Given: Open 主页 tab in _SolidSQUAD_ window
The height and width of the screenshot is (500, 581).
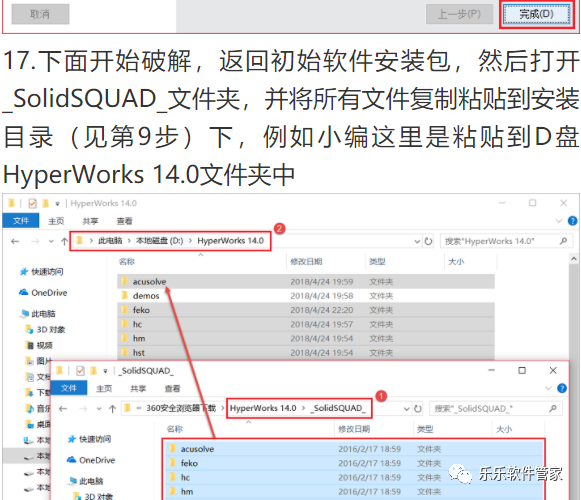Looking at the screenshot, I should pos(104,388).
